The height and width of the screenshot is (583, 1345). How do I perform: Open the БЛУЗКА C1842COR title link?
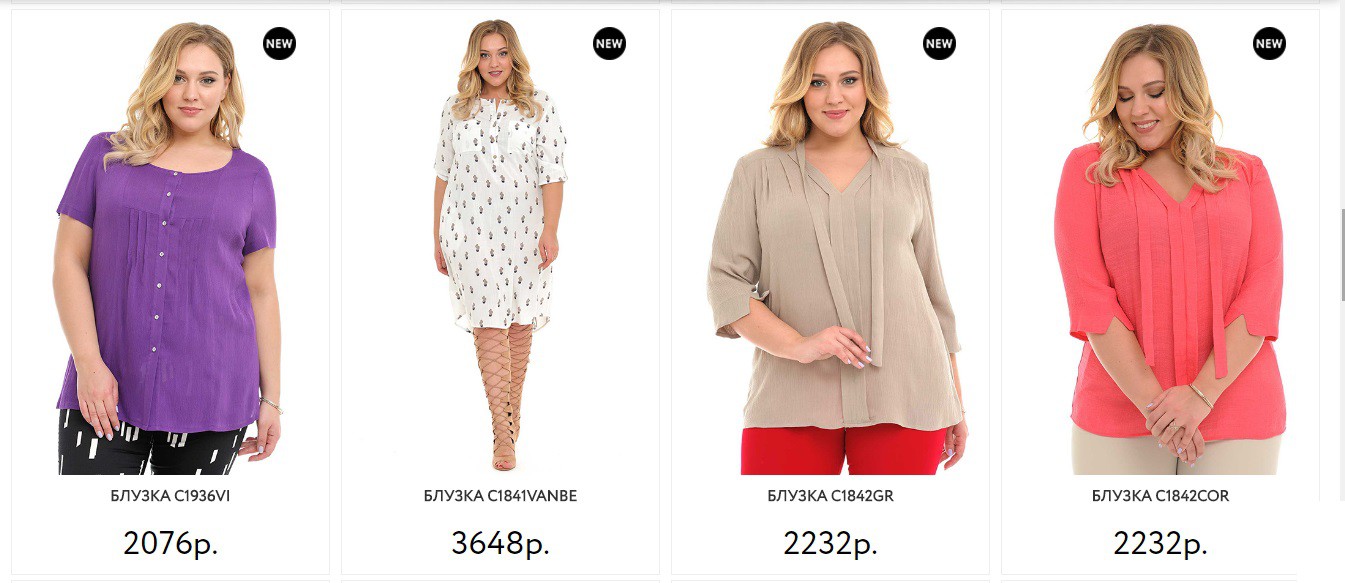pos(1160,496)
